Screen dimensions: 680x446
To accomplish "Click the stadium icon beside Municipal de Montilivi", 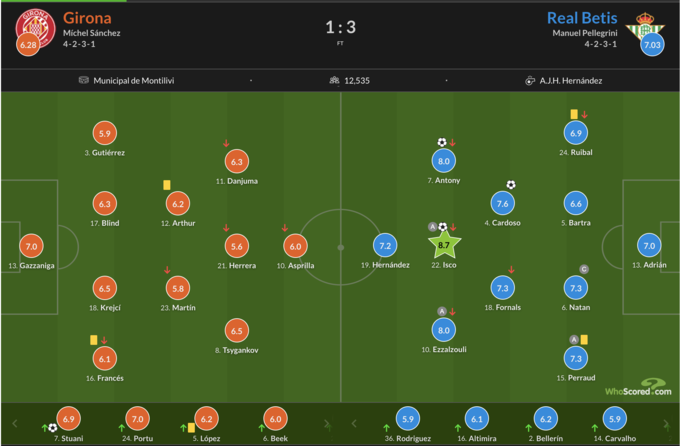I will 83,81.
